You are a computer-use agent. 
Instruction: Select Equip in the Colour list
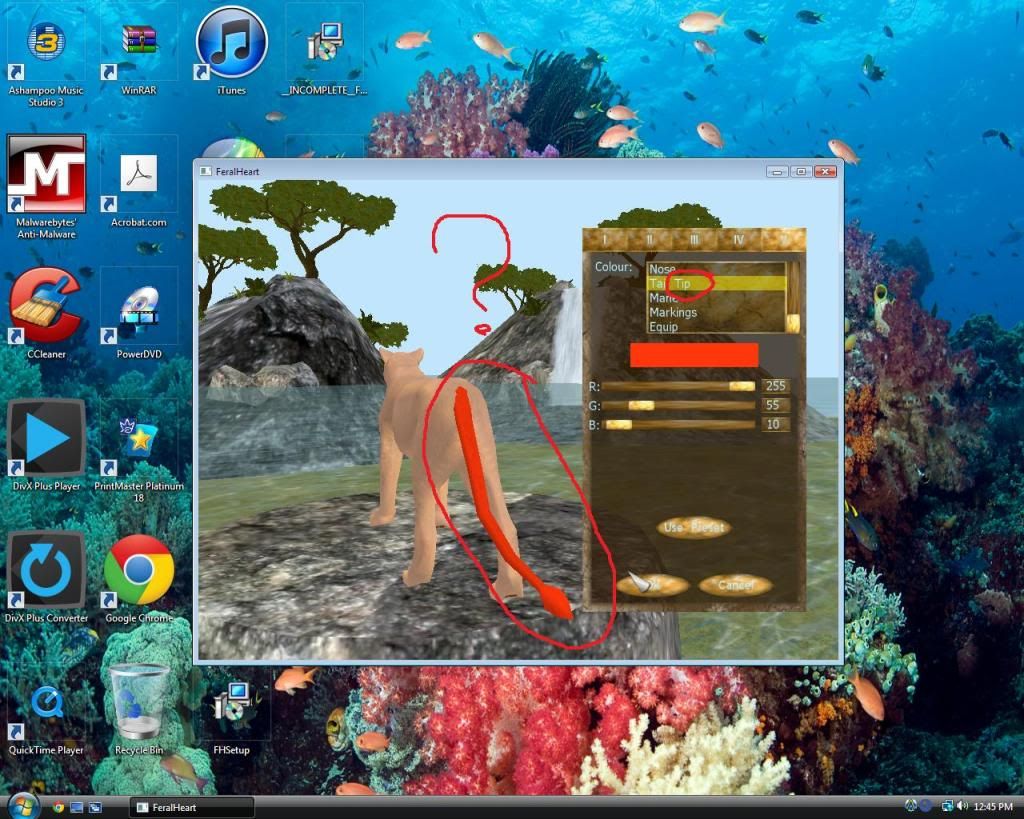716,327
